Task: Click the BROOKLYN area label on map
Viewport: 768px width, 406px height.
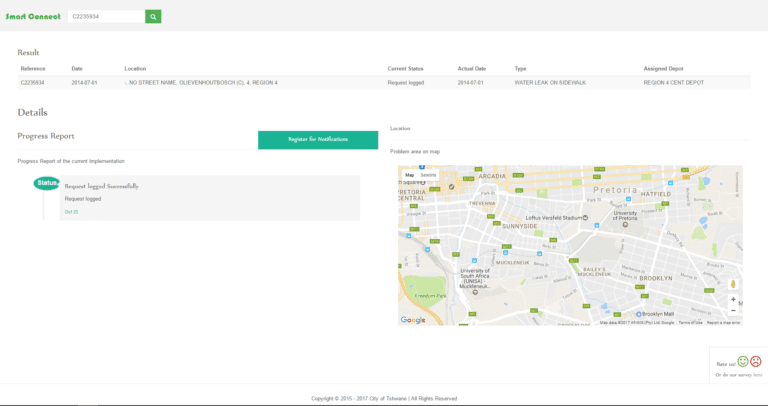Action: tap(656, 278)
